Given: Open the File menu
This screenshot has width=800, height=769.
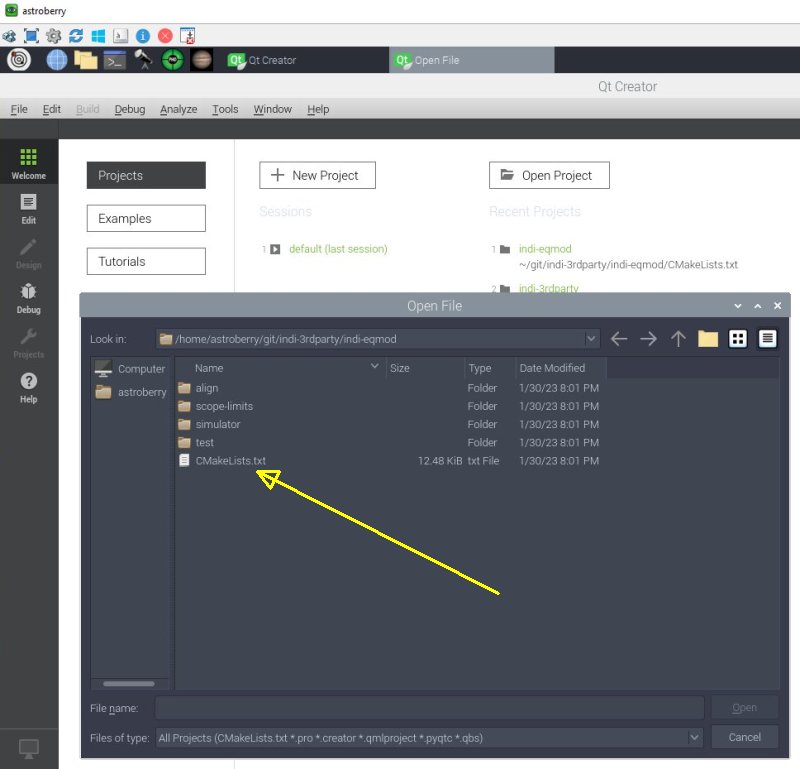Looking at the screenshot, I should click(x=19, y=109).
